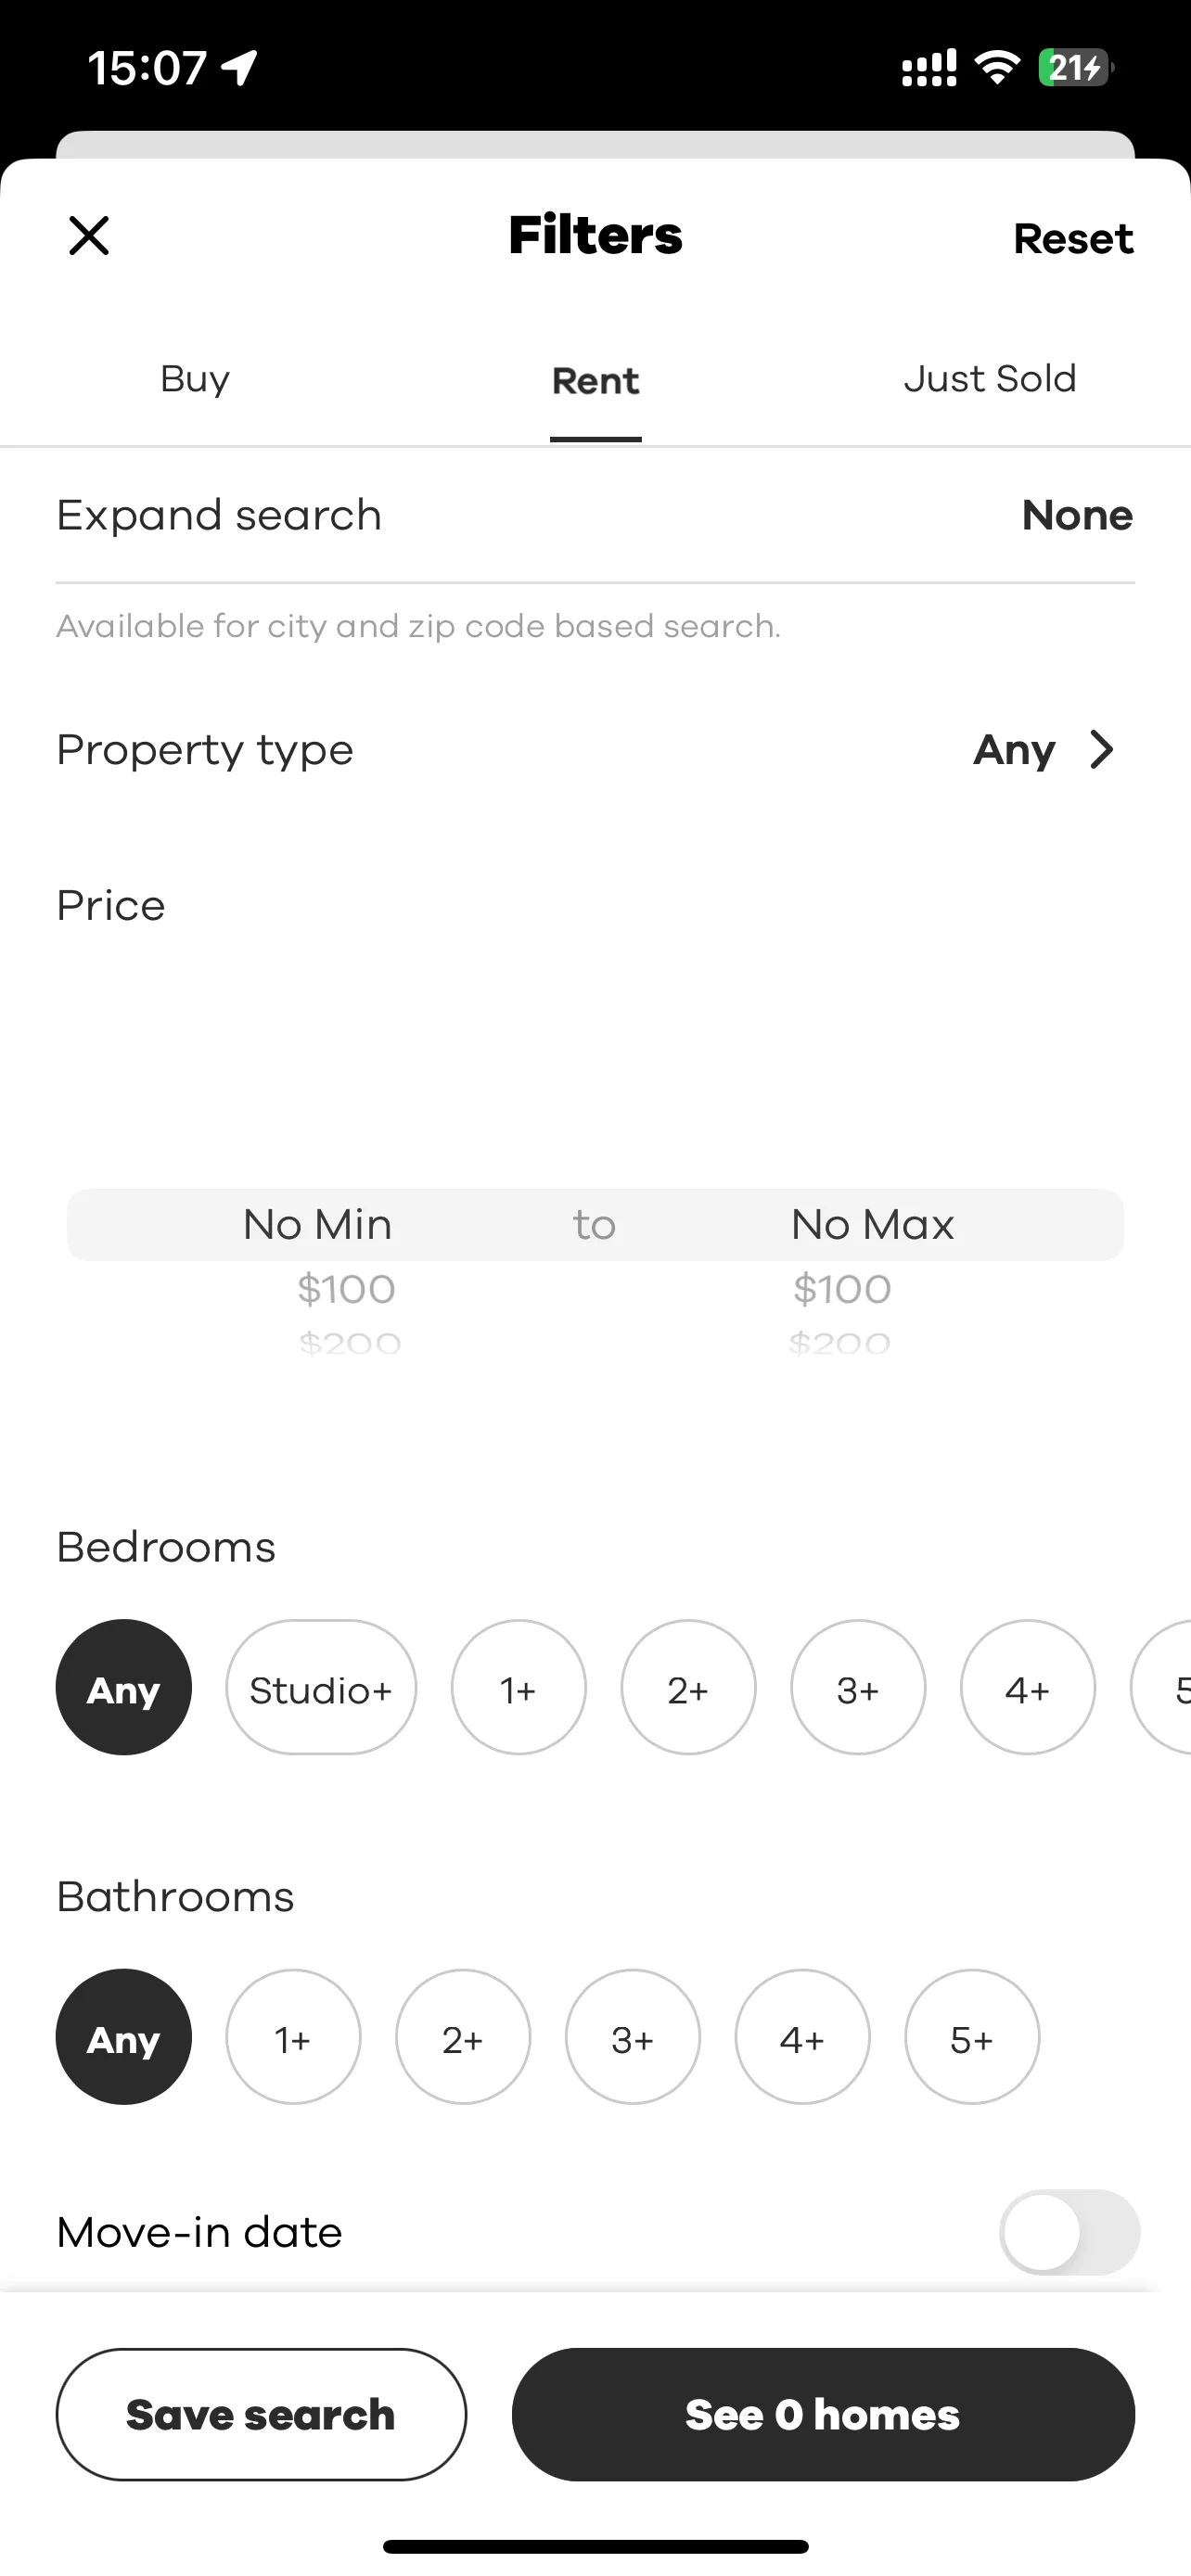Reset all filters
The width and height of the screenshot is (1191, 2576).
(x=1073, y=239)
